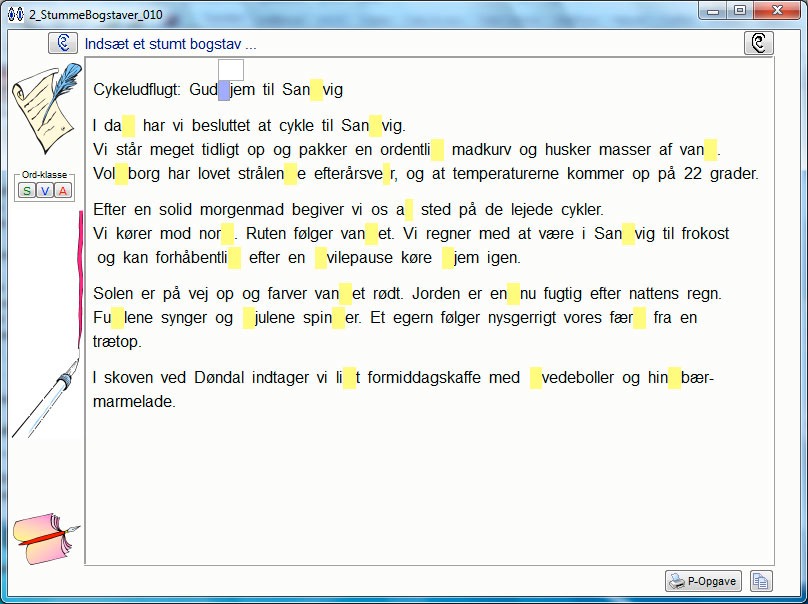Click the 'Ord-klasse' group label
The width and height of the screenshot is (808, 604).
[x=44, y=175]
